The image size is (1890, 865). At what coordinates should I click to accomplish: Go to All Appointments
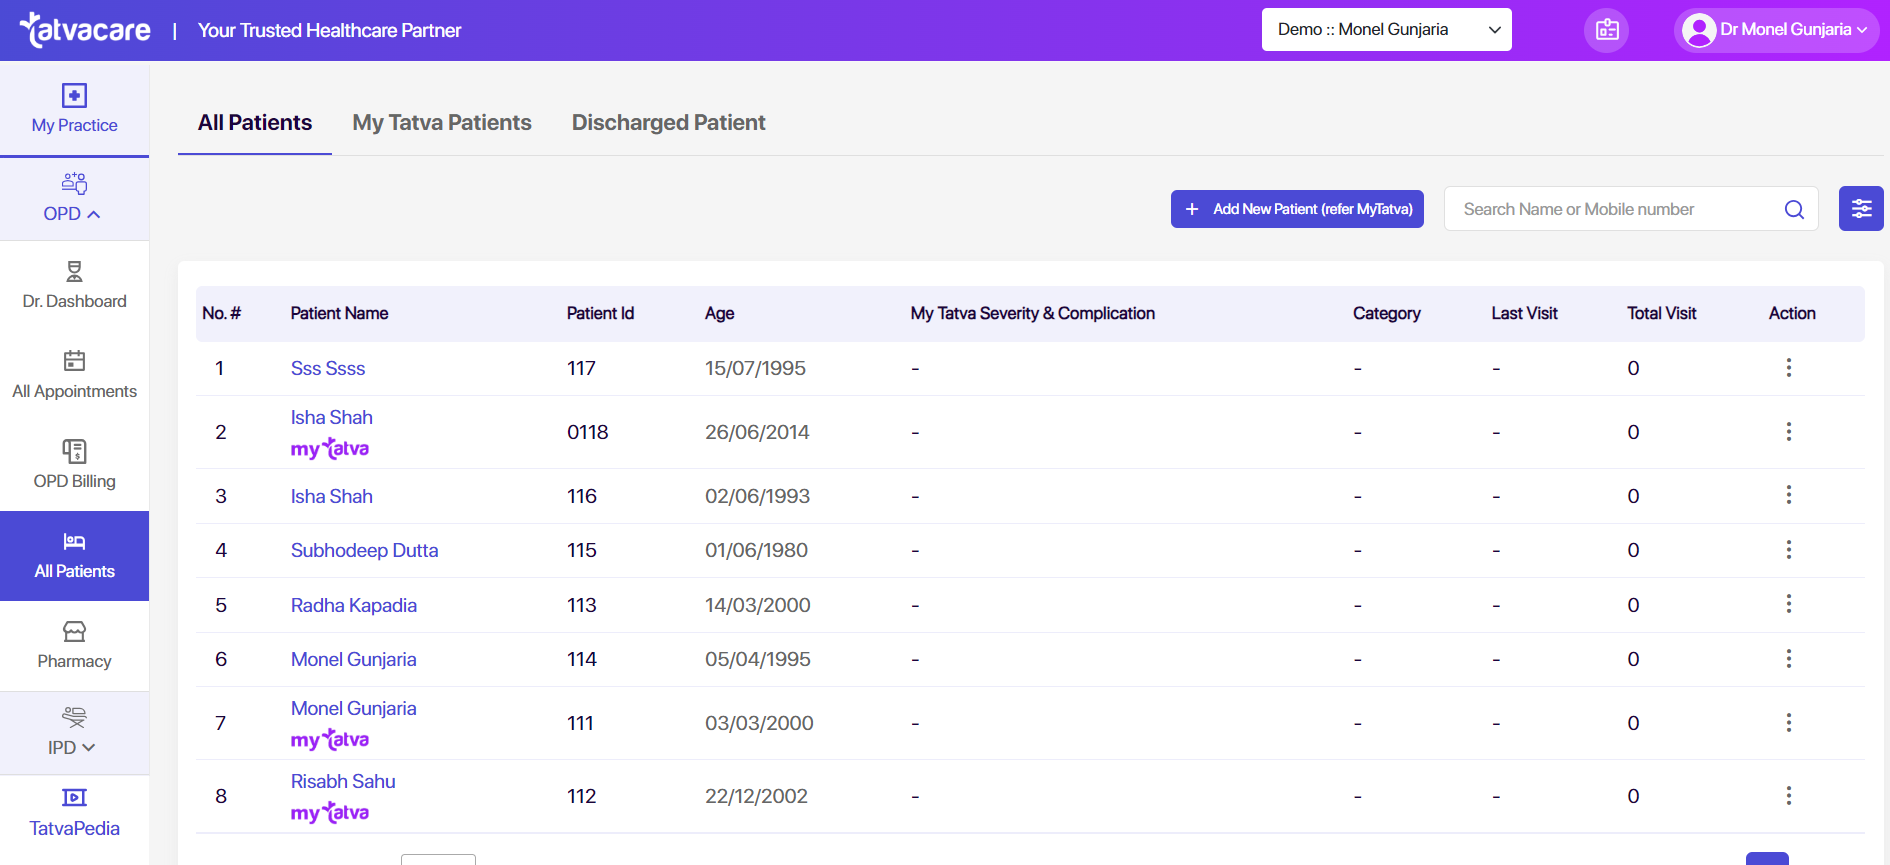coord(74,376)
